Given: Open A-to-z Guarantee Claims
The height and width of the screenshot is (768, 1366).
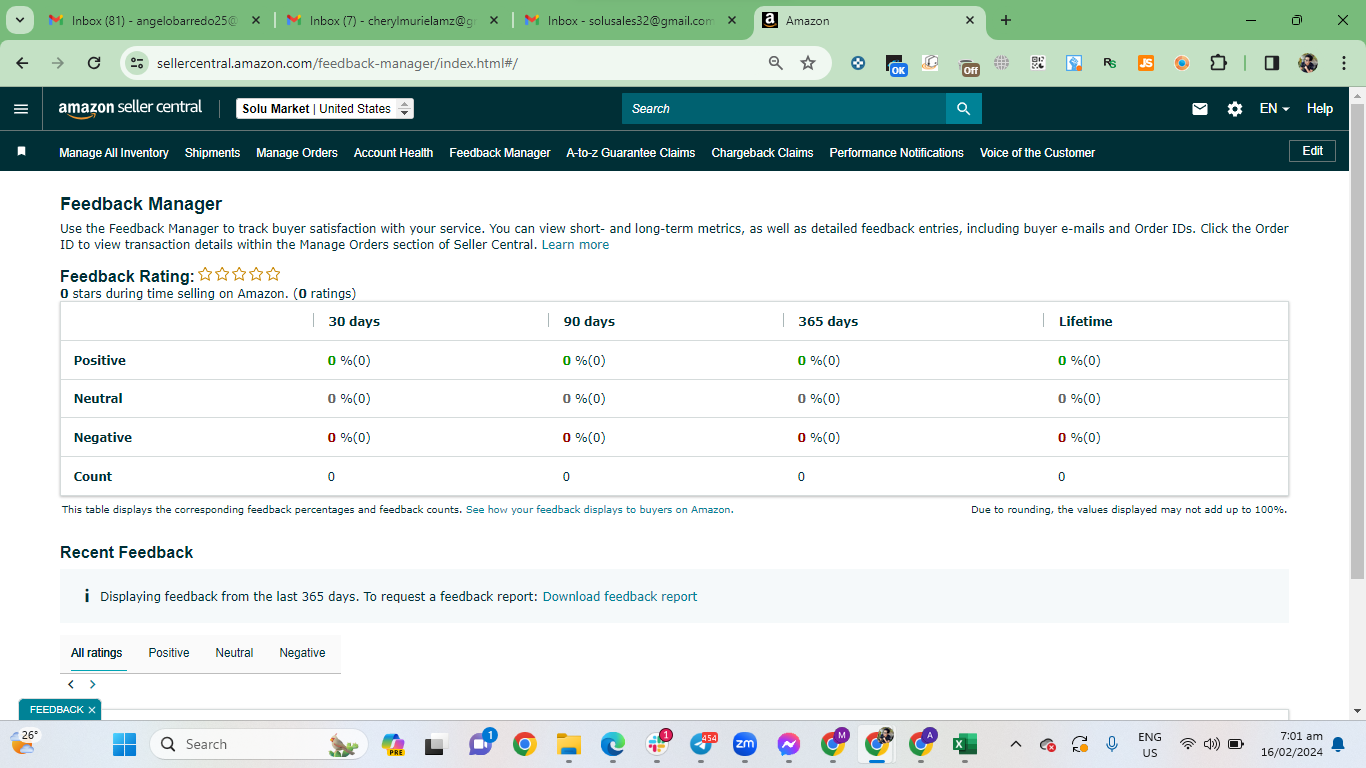Looking at the screenshot, I should point(631,153).
